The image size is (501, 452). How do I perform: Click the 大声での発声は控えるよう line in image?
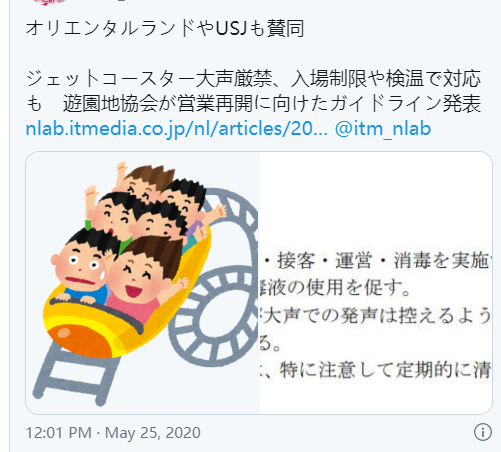click(x=377, y=315)
